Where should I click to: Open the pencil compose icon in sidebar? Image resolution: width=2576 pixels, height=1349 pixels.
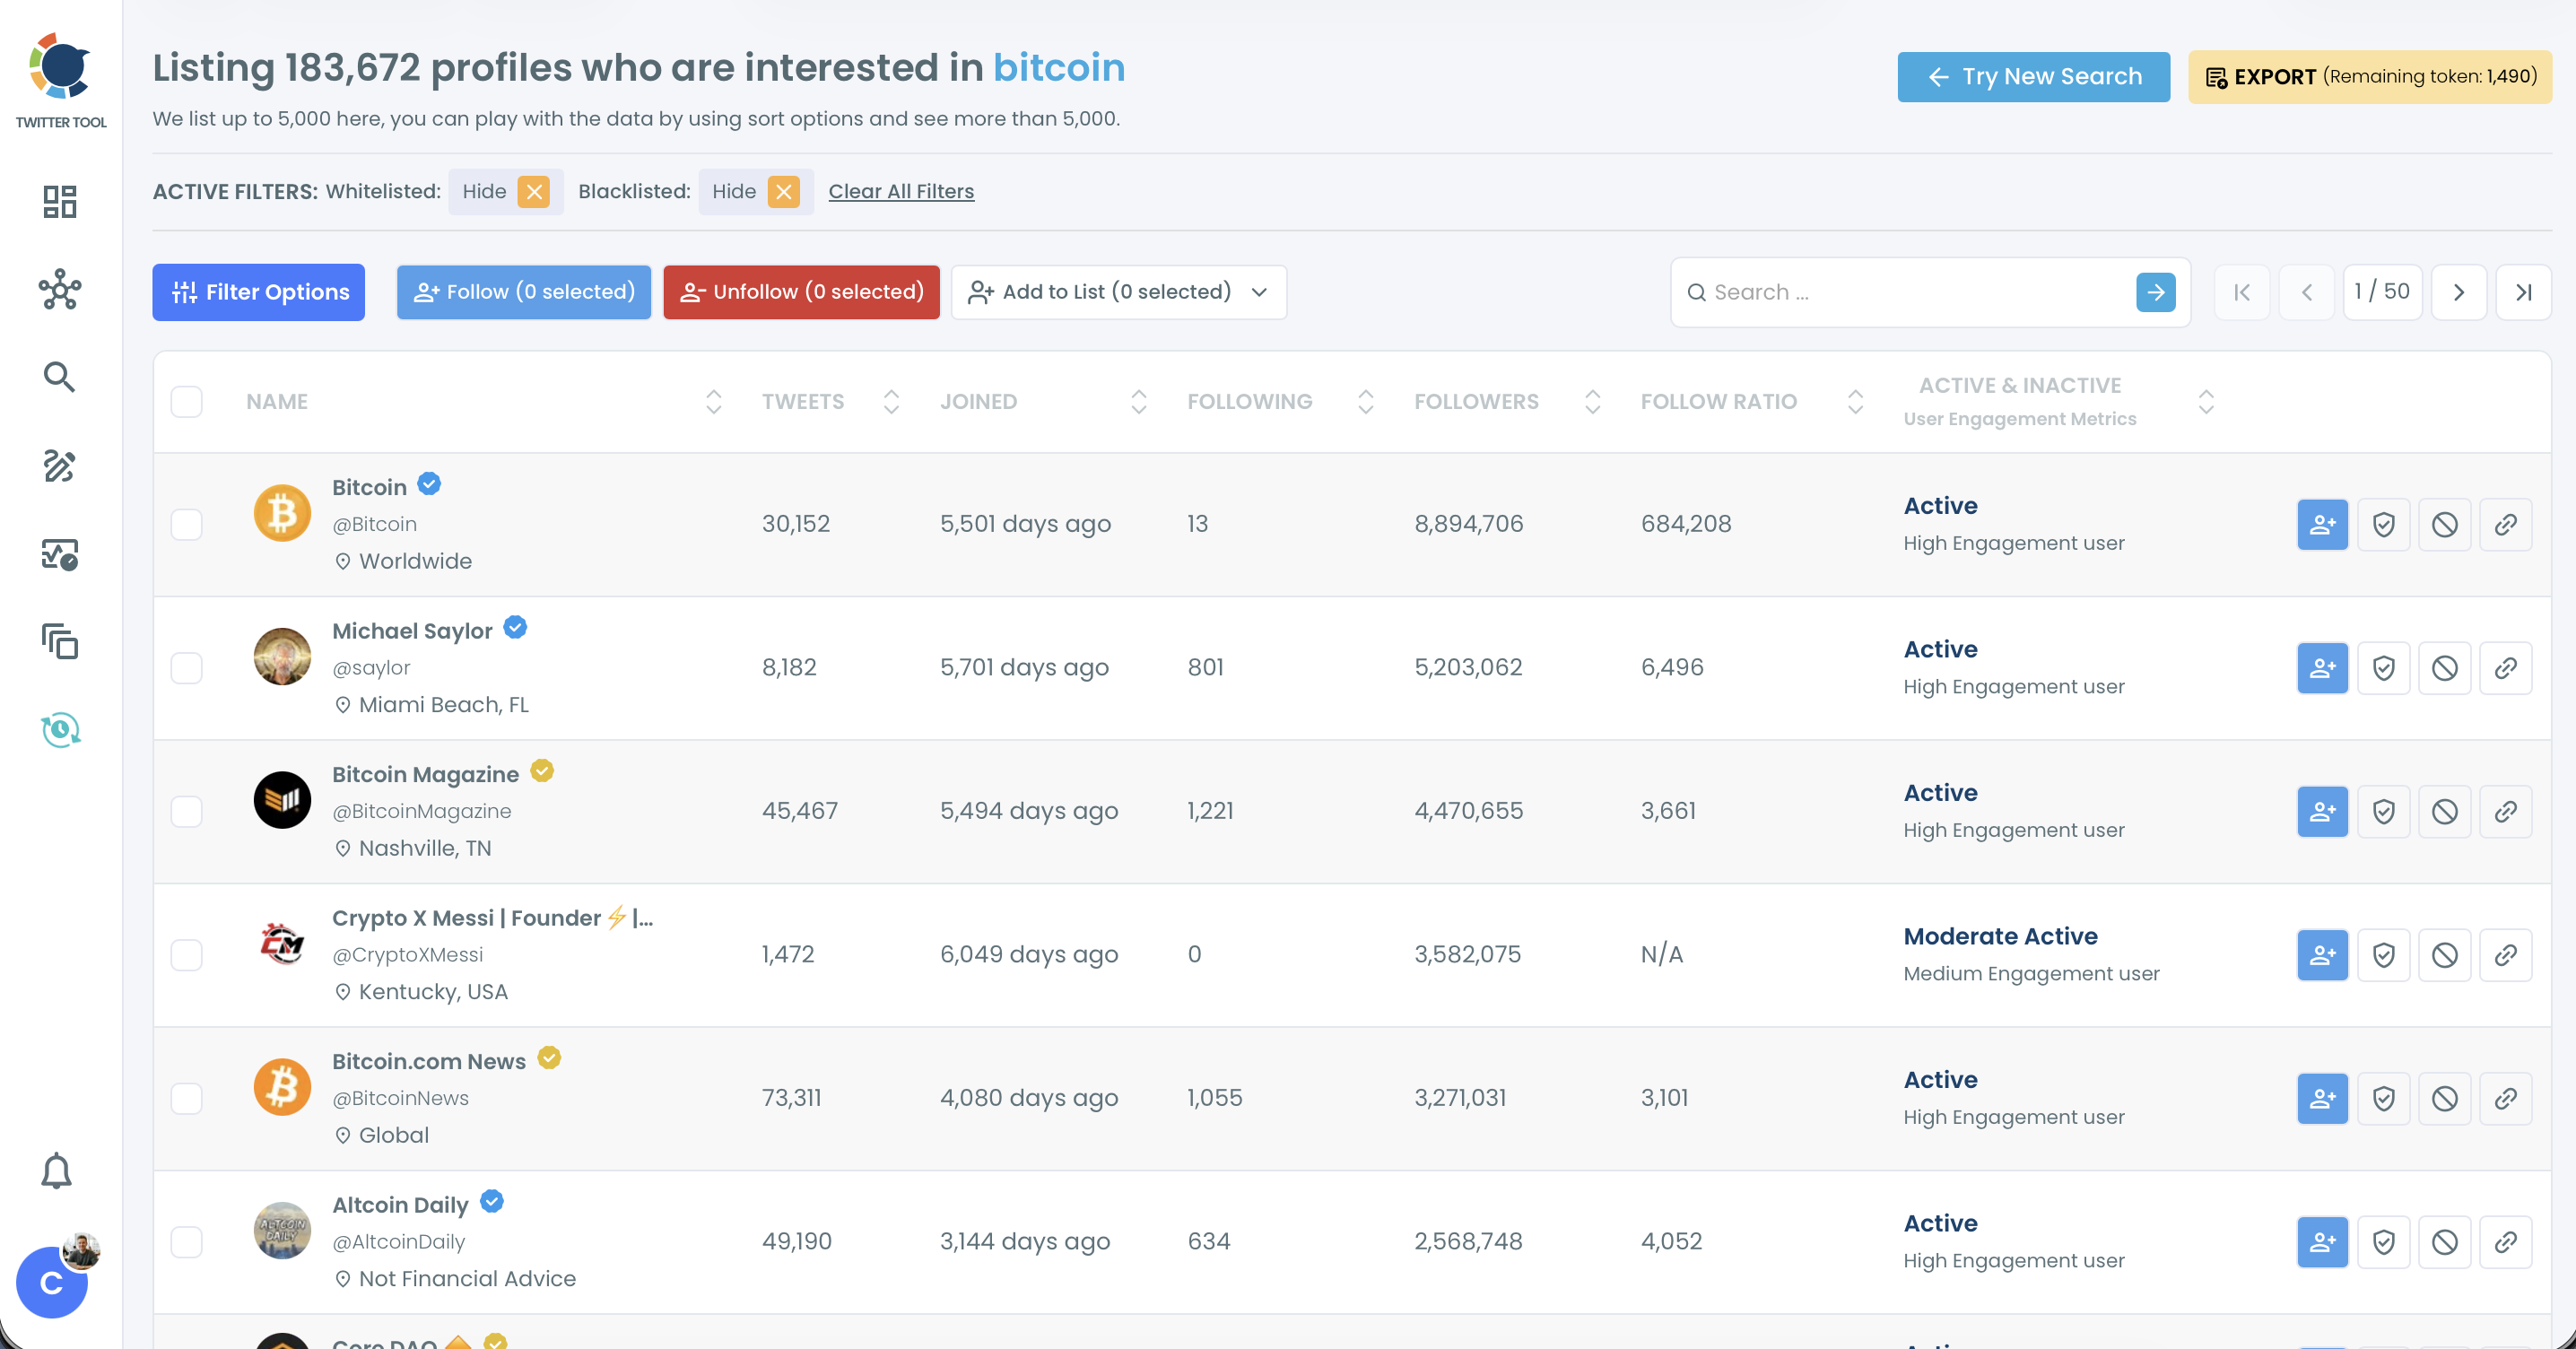click(60, 465)
